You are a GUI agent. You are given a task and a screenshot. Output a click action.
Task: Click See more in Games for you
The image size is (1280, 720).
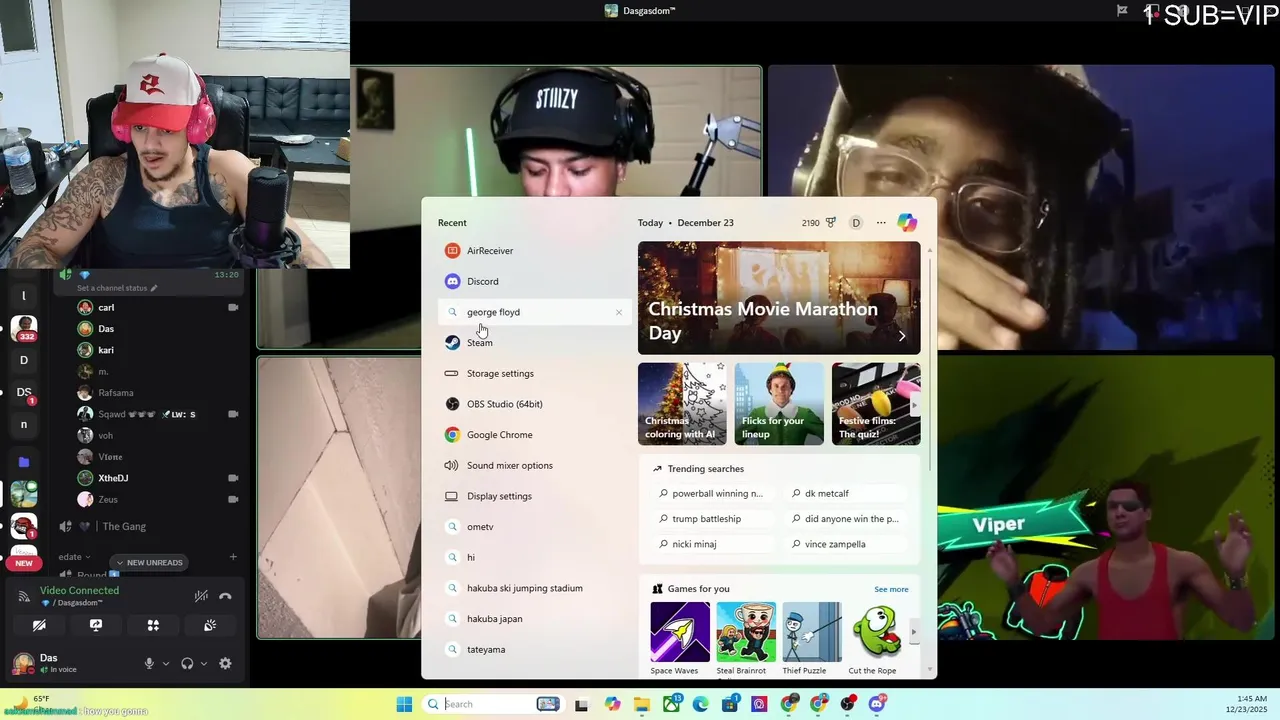pos(891,589)
